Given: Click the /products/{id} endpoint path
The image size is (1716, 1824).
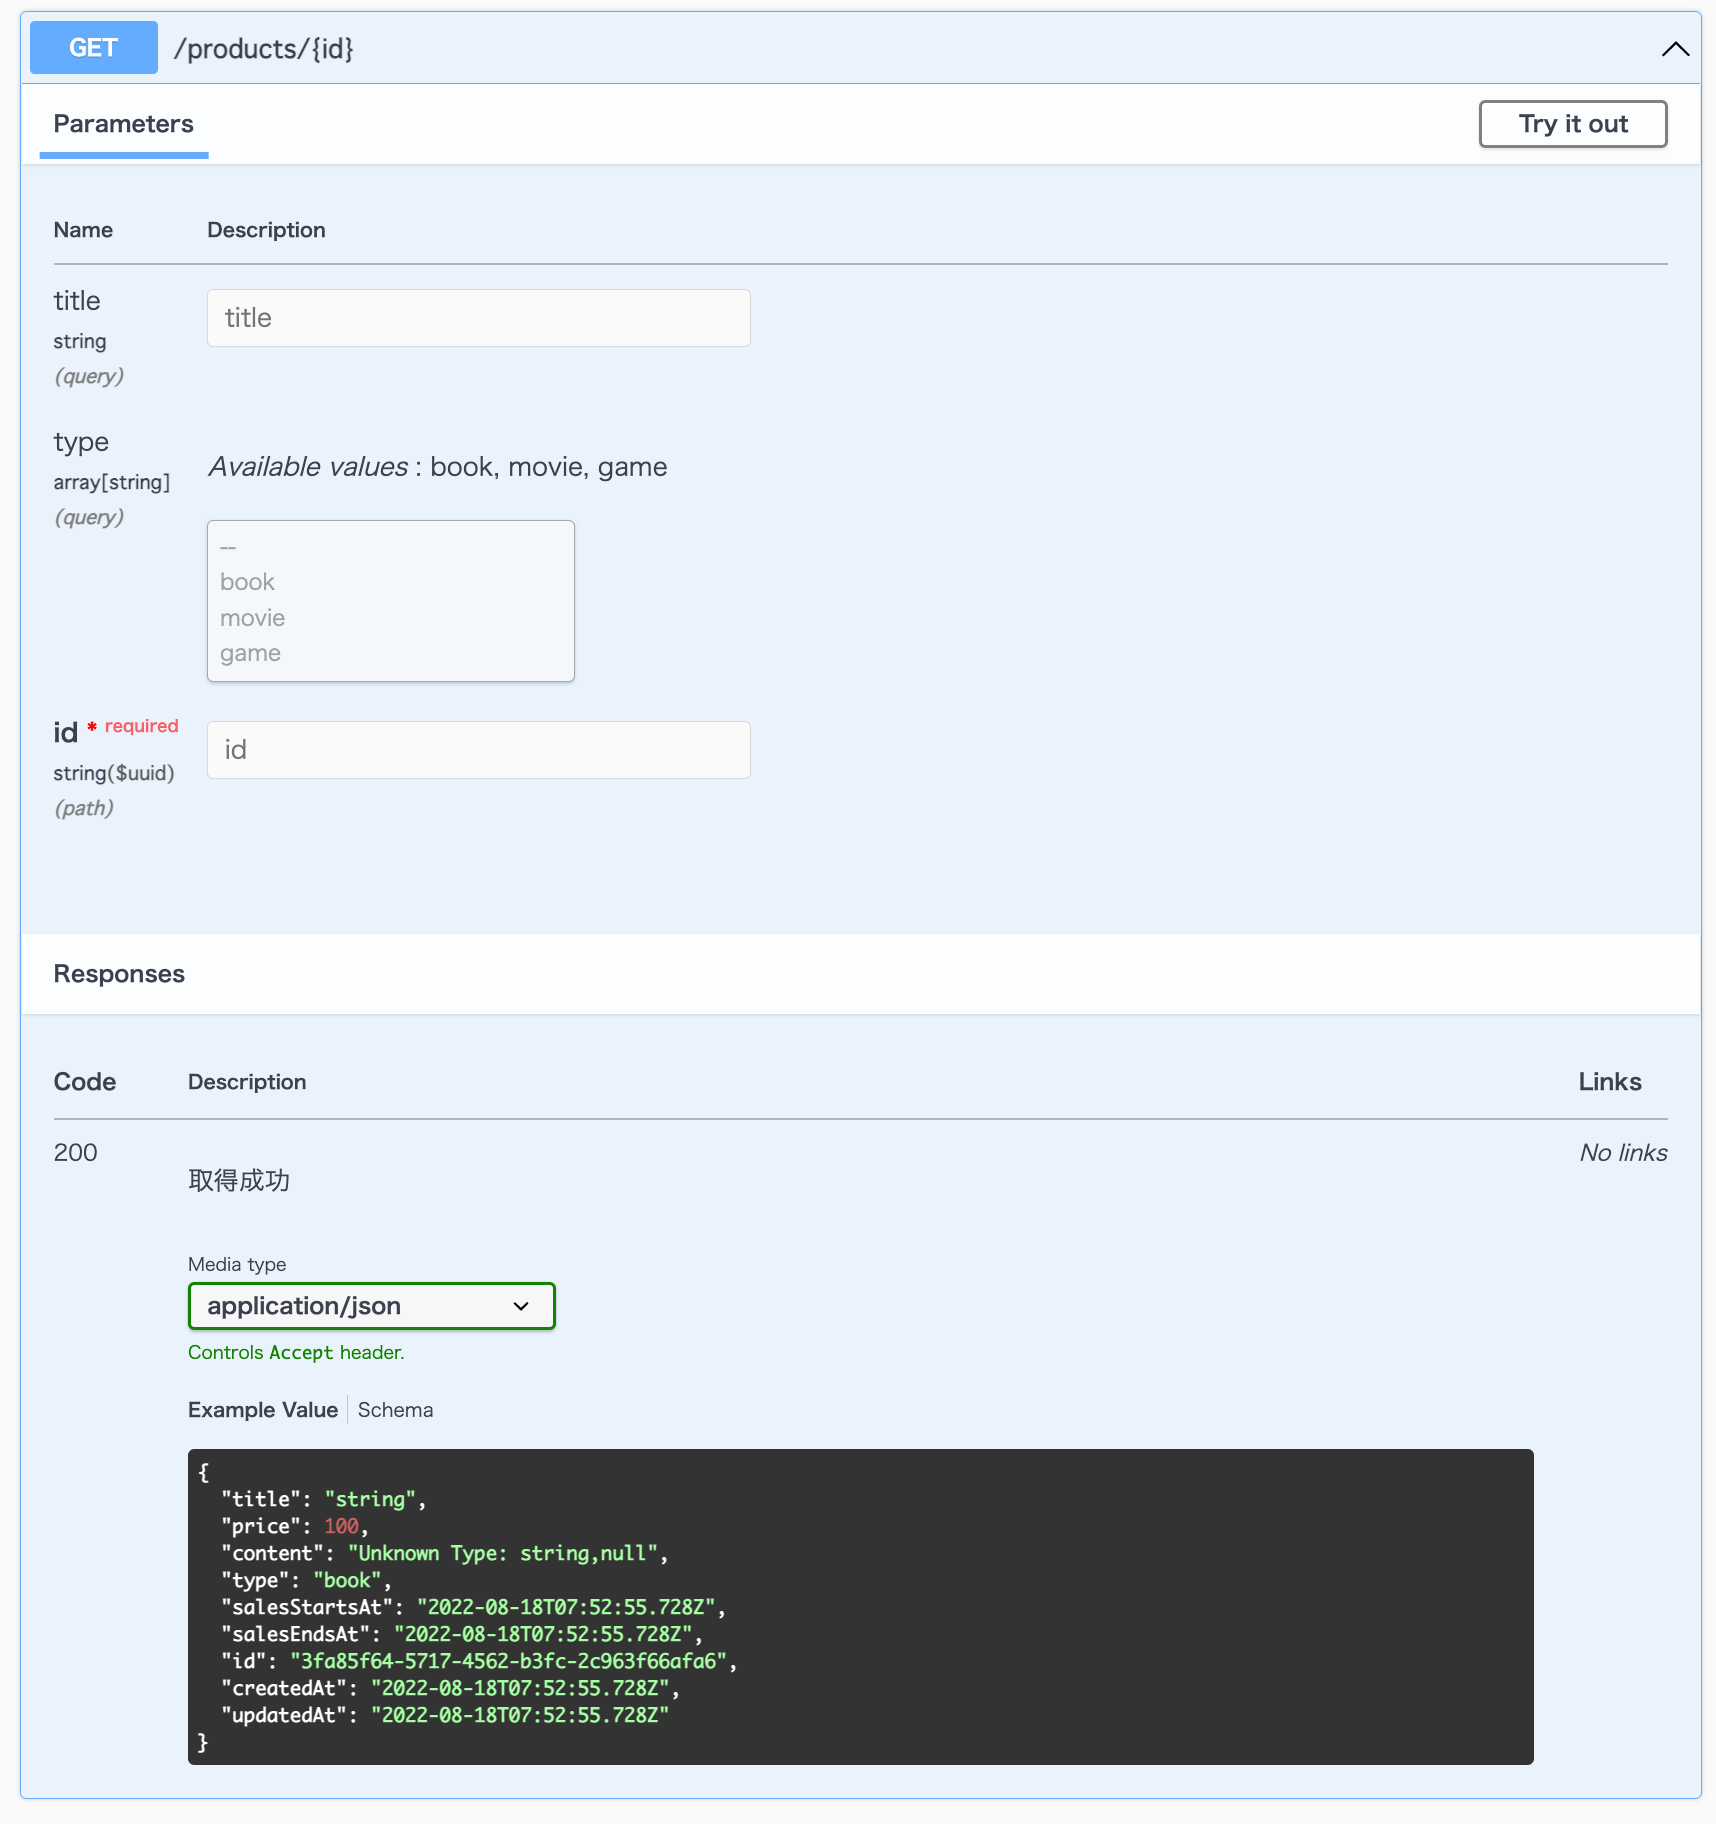Looking at the screenshot, I should (x=264, y=47).
